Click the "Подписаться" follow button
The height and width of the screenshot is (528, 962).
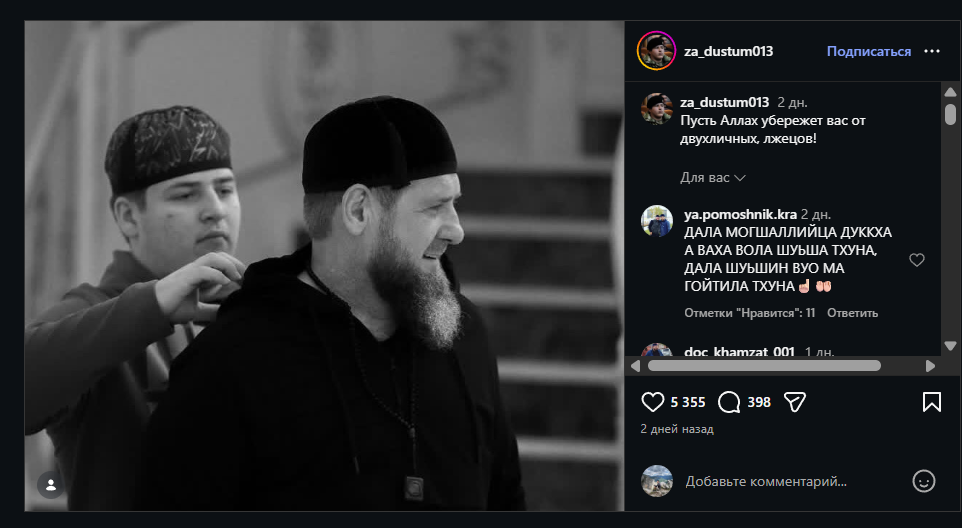pos(868,51)
